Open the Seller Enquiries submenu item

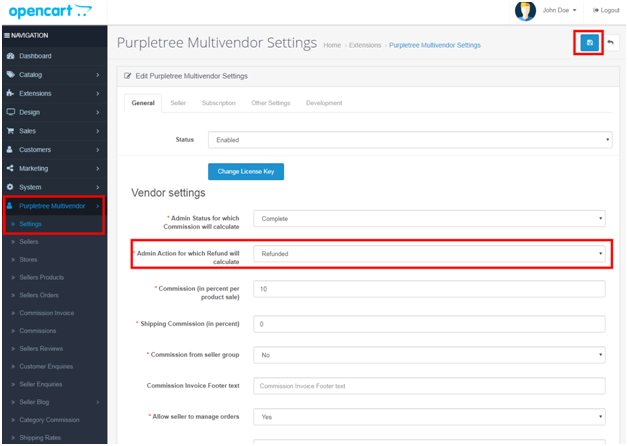tap(41, 384)
